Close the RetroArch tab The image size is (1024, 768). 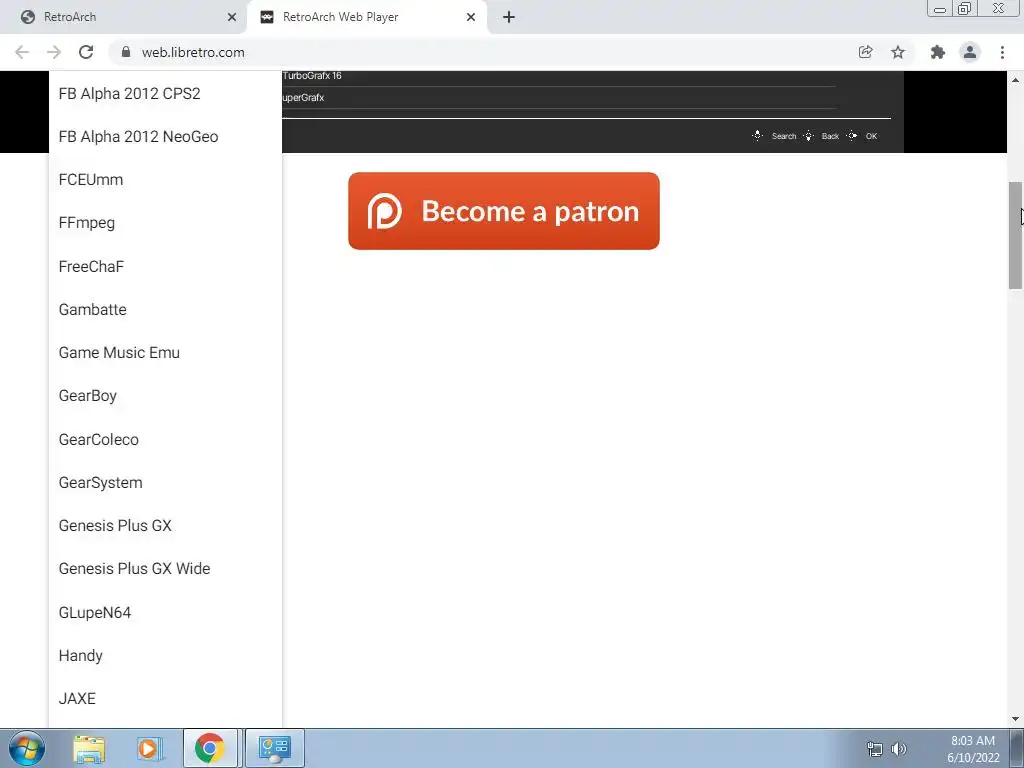coord(232,17)
